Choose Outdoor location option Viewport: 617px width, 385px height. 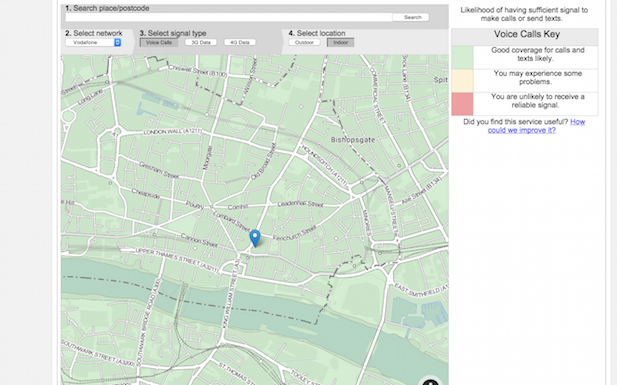coord(304,43)
